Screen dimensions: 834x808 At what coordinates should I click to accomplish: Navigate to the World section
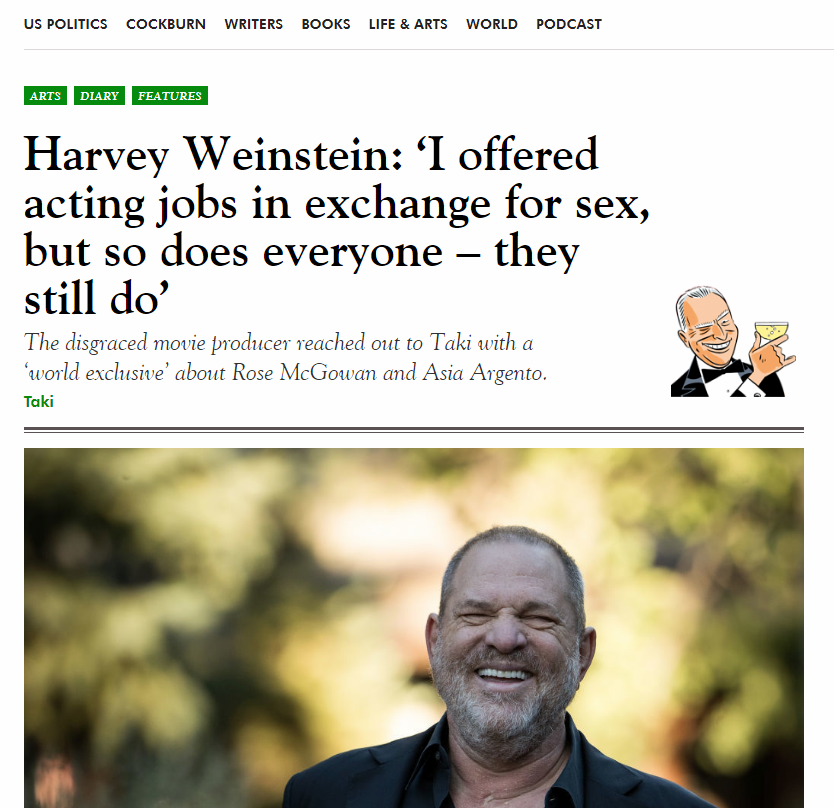492,24
